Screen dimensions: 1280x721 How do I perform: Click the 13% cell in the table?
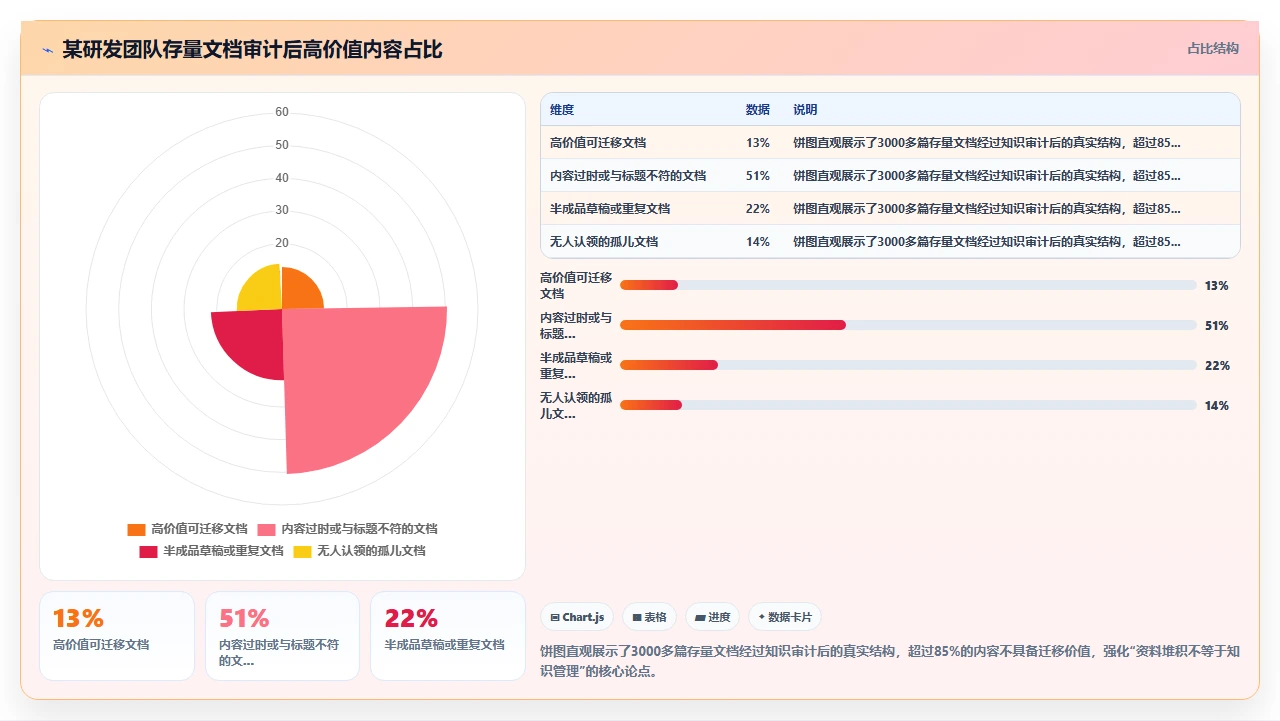(758, 143)
